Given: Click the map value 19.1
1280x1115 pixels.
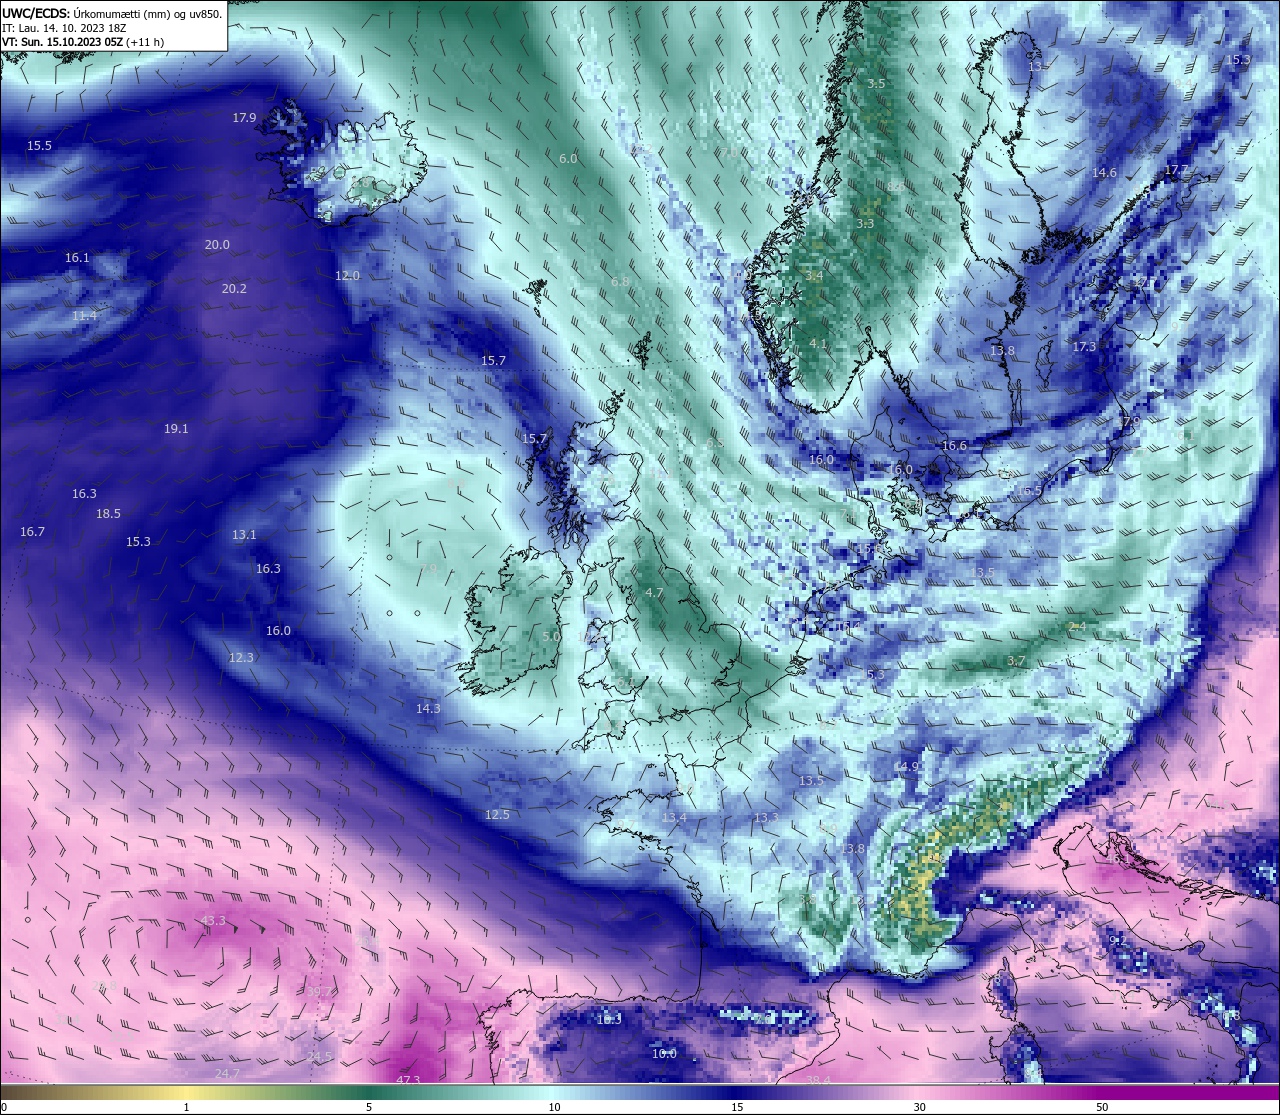Looking at the screenshot, I should pos(176,429).
